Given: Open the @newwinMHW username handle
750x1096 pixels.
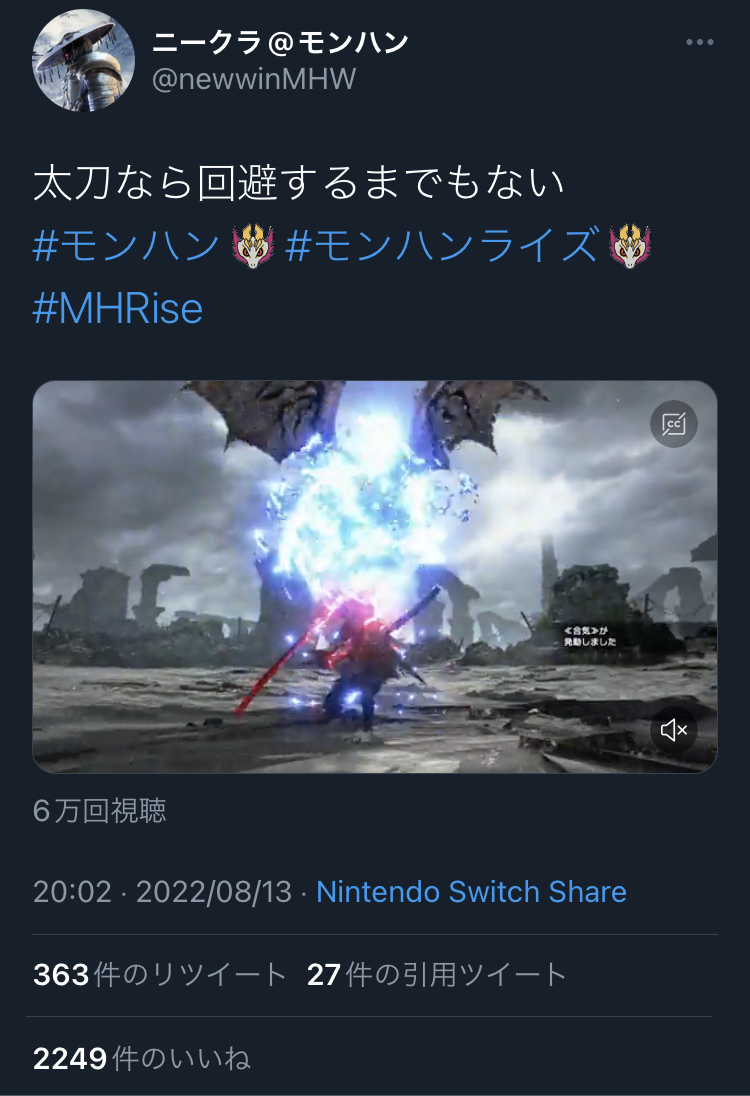Looking at the screenshot, I should tap(254, 79).
